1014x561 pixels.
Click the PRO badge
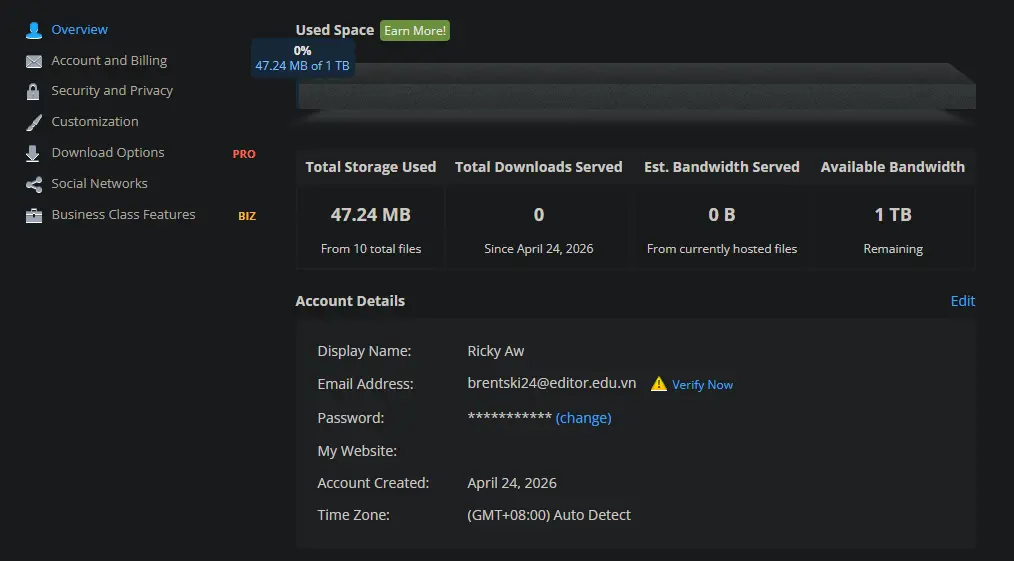244,154
